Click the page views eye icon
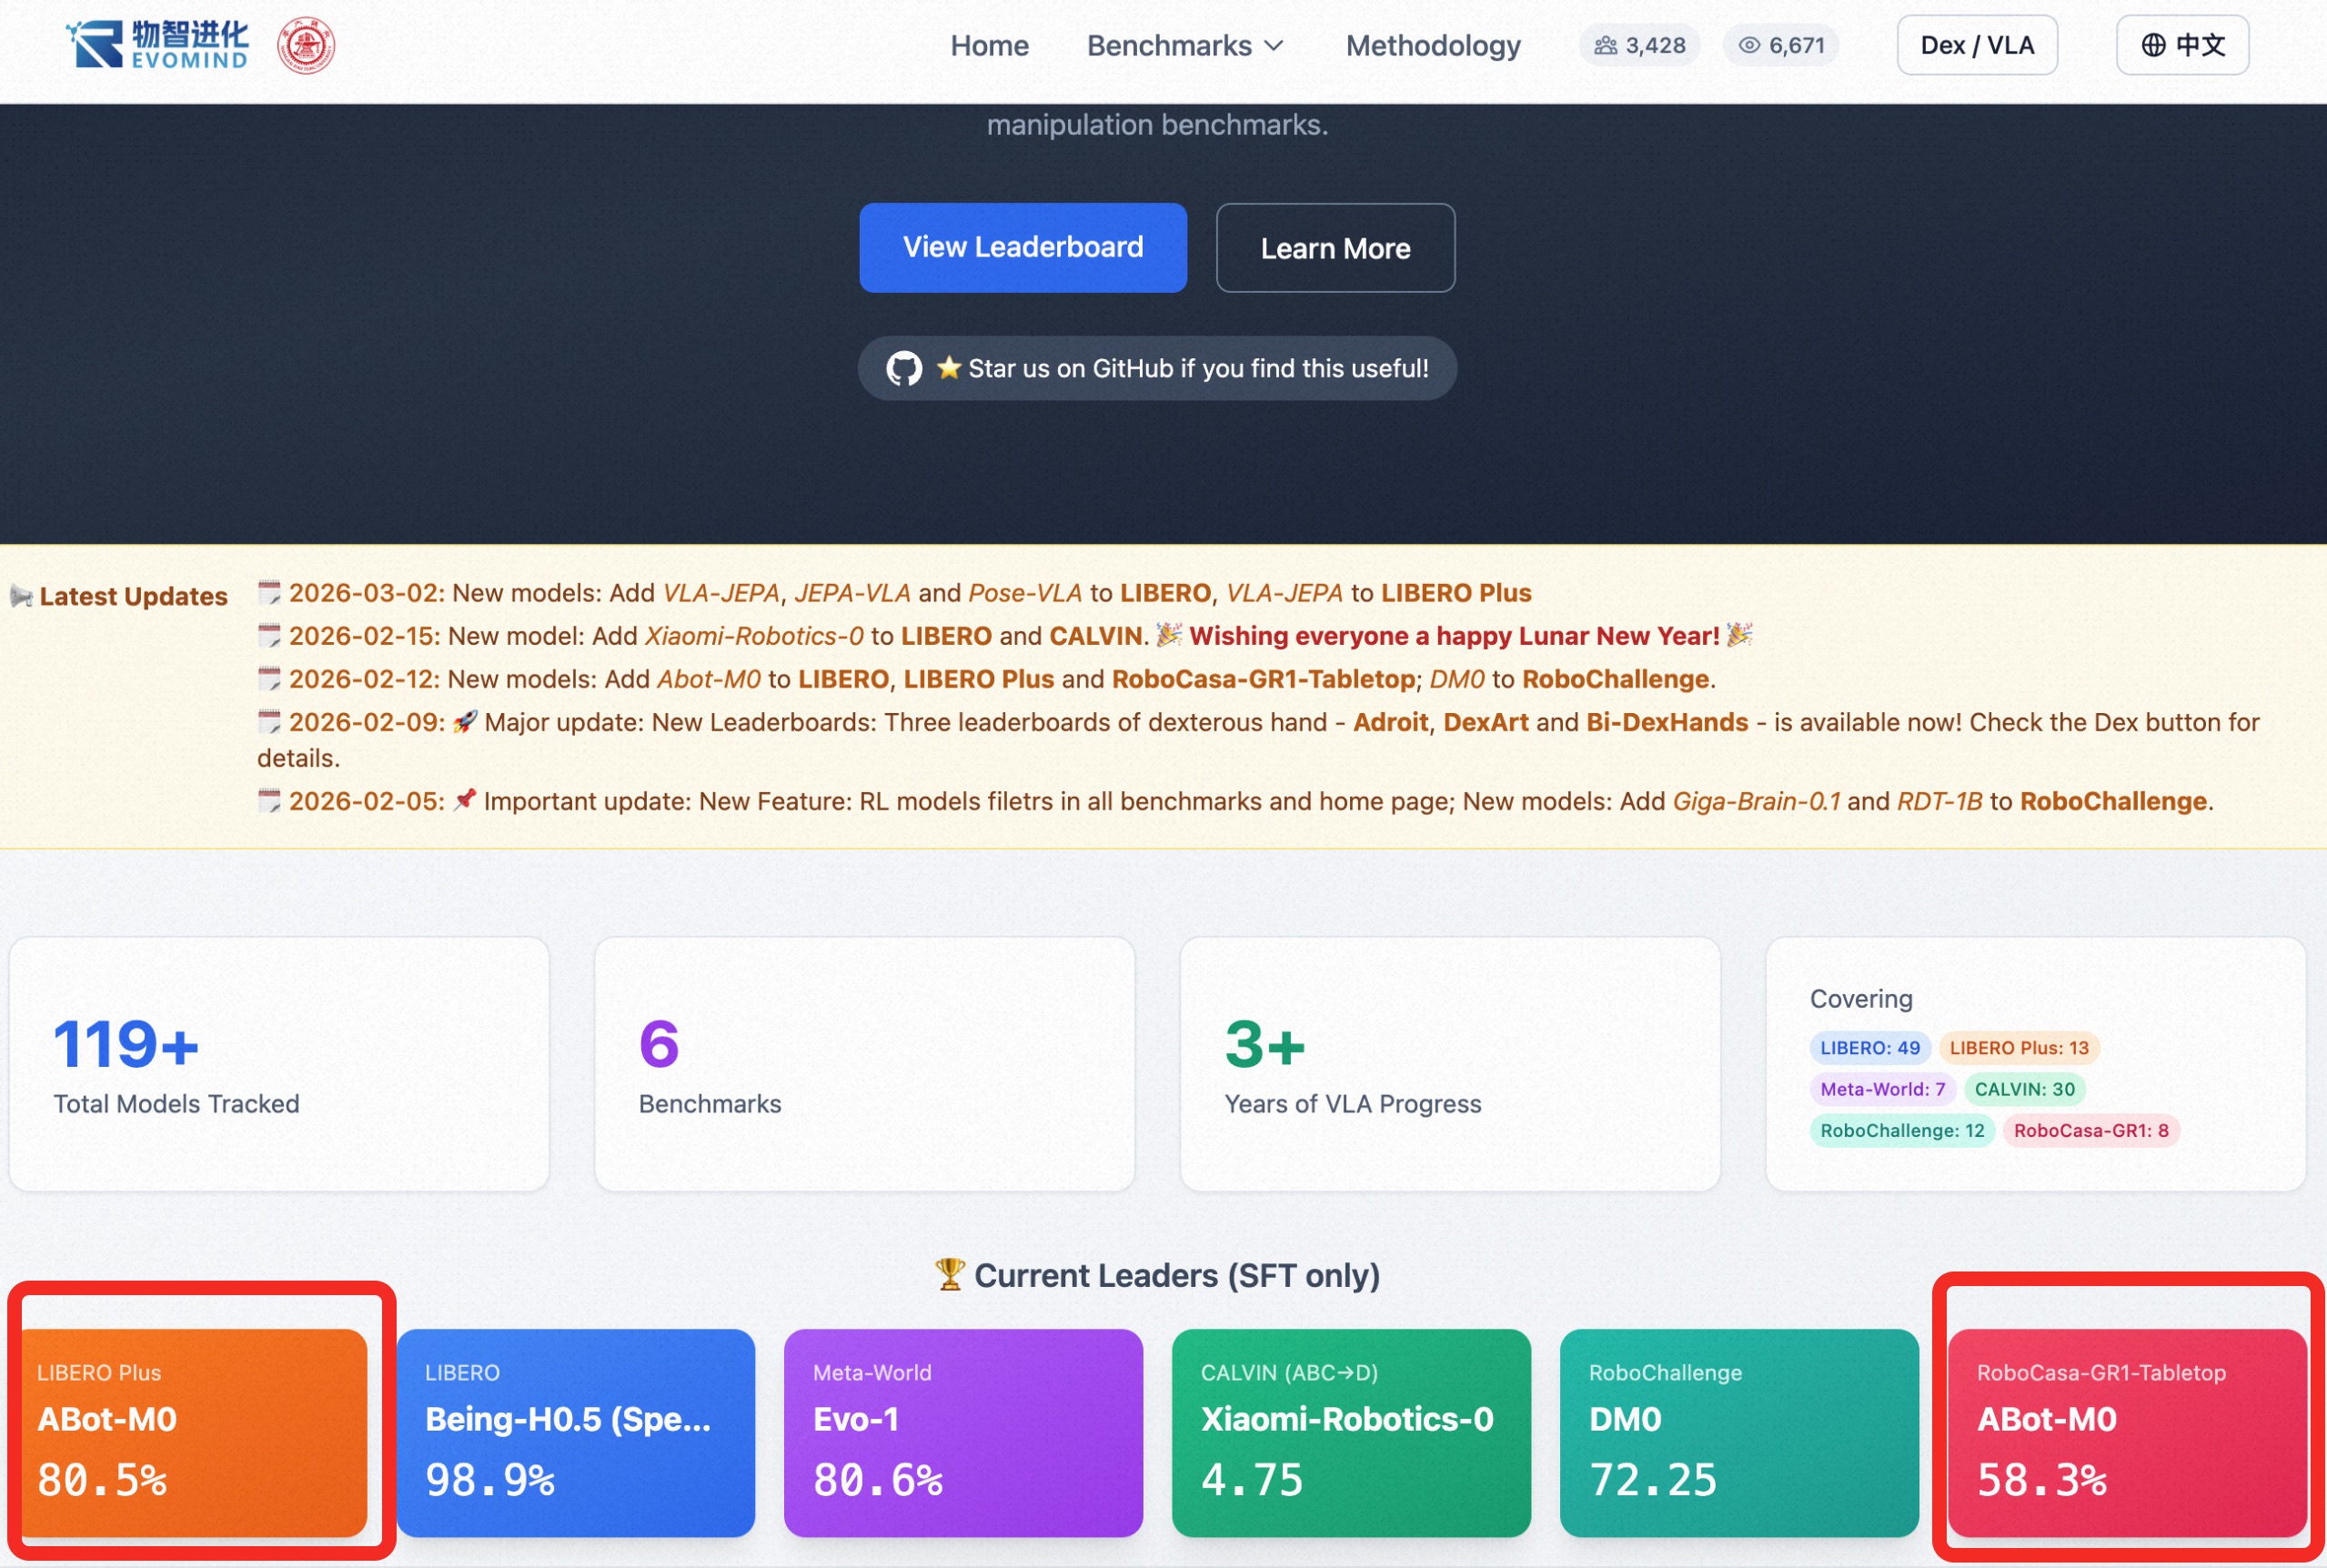The width and height of the screenshot is (2327, 1568). click(1749, 45)
